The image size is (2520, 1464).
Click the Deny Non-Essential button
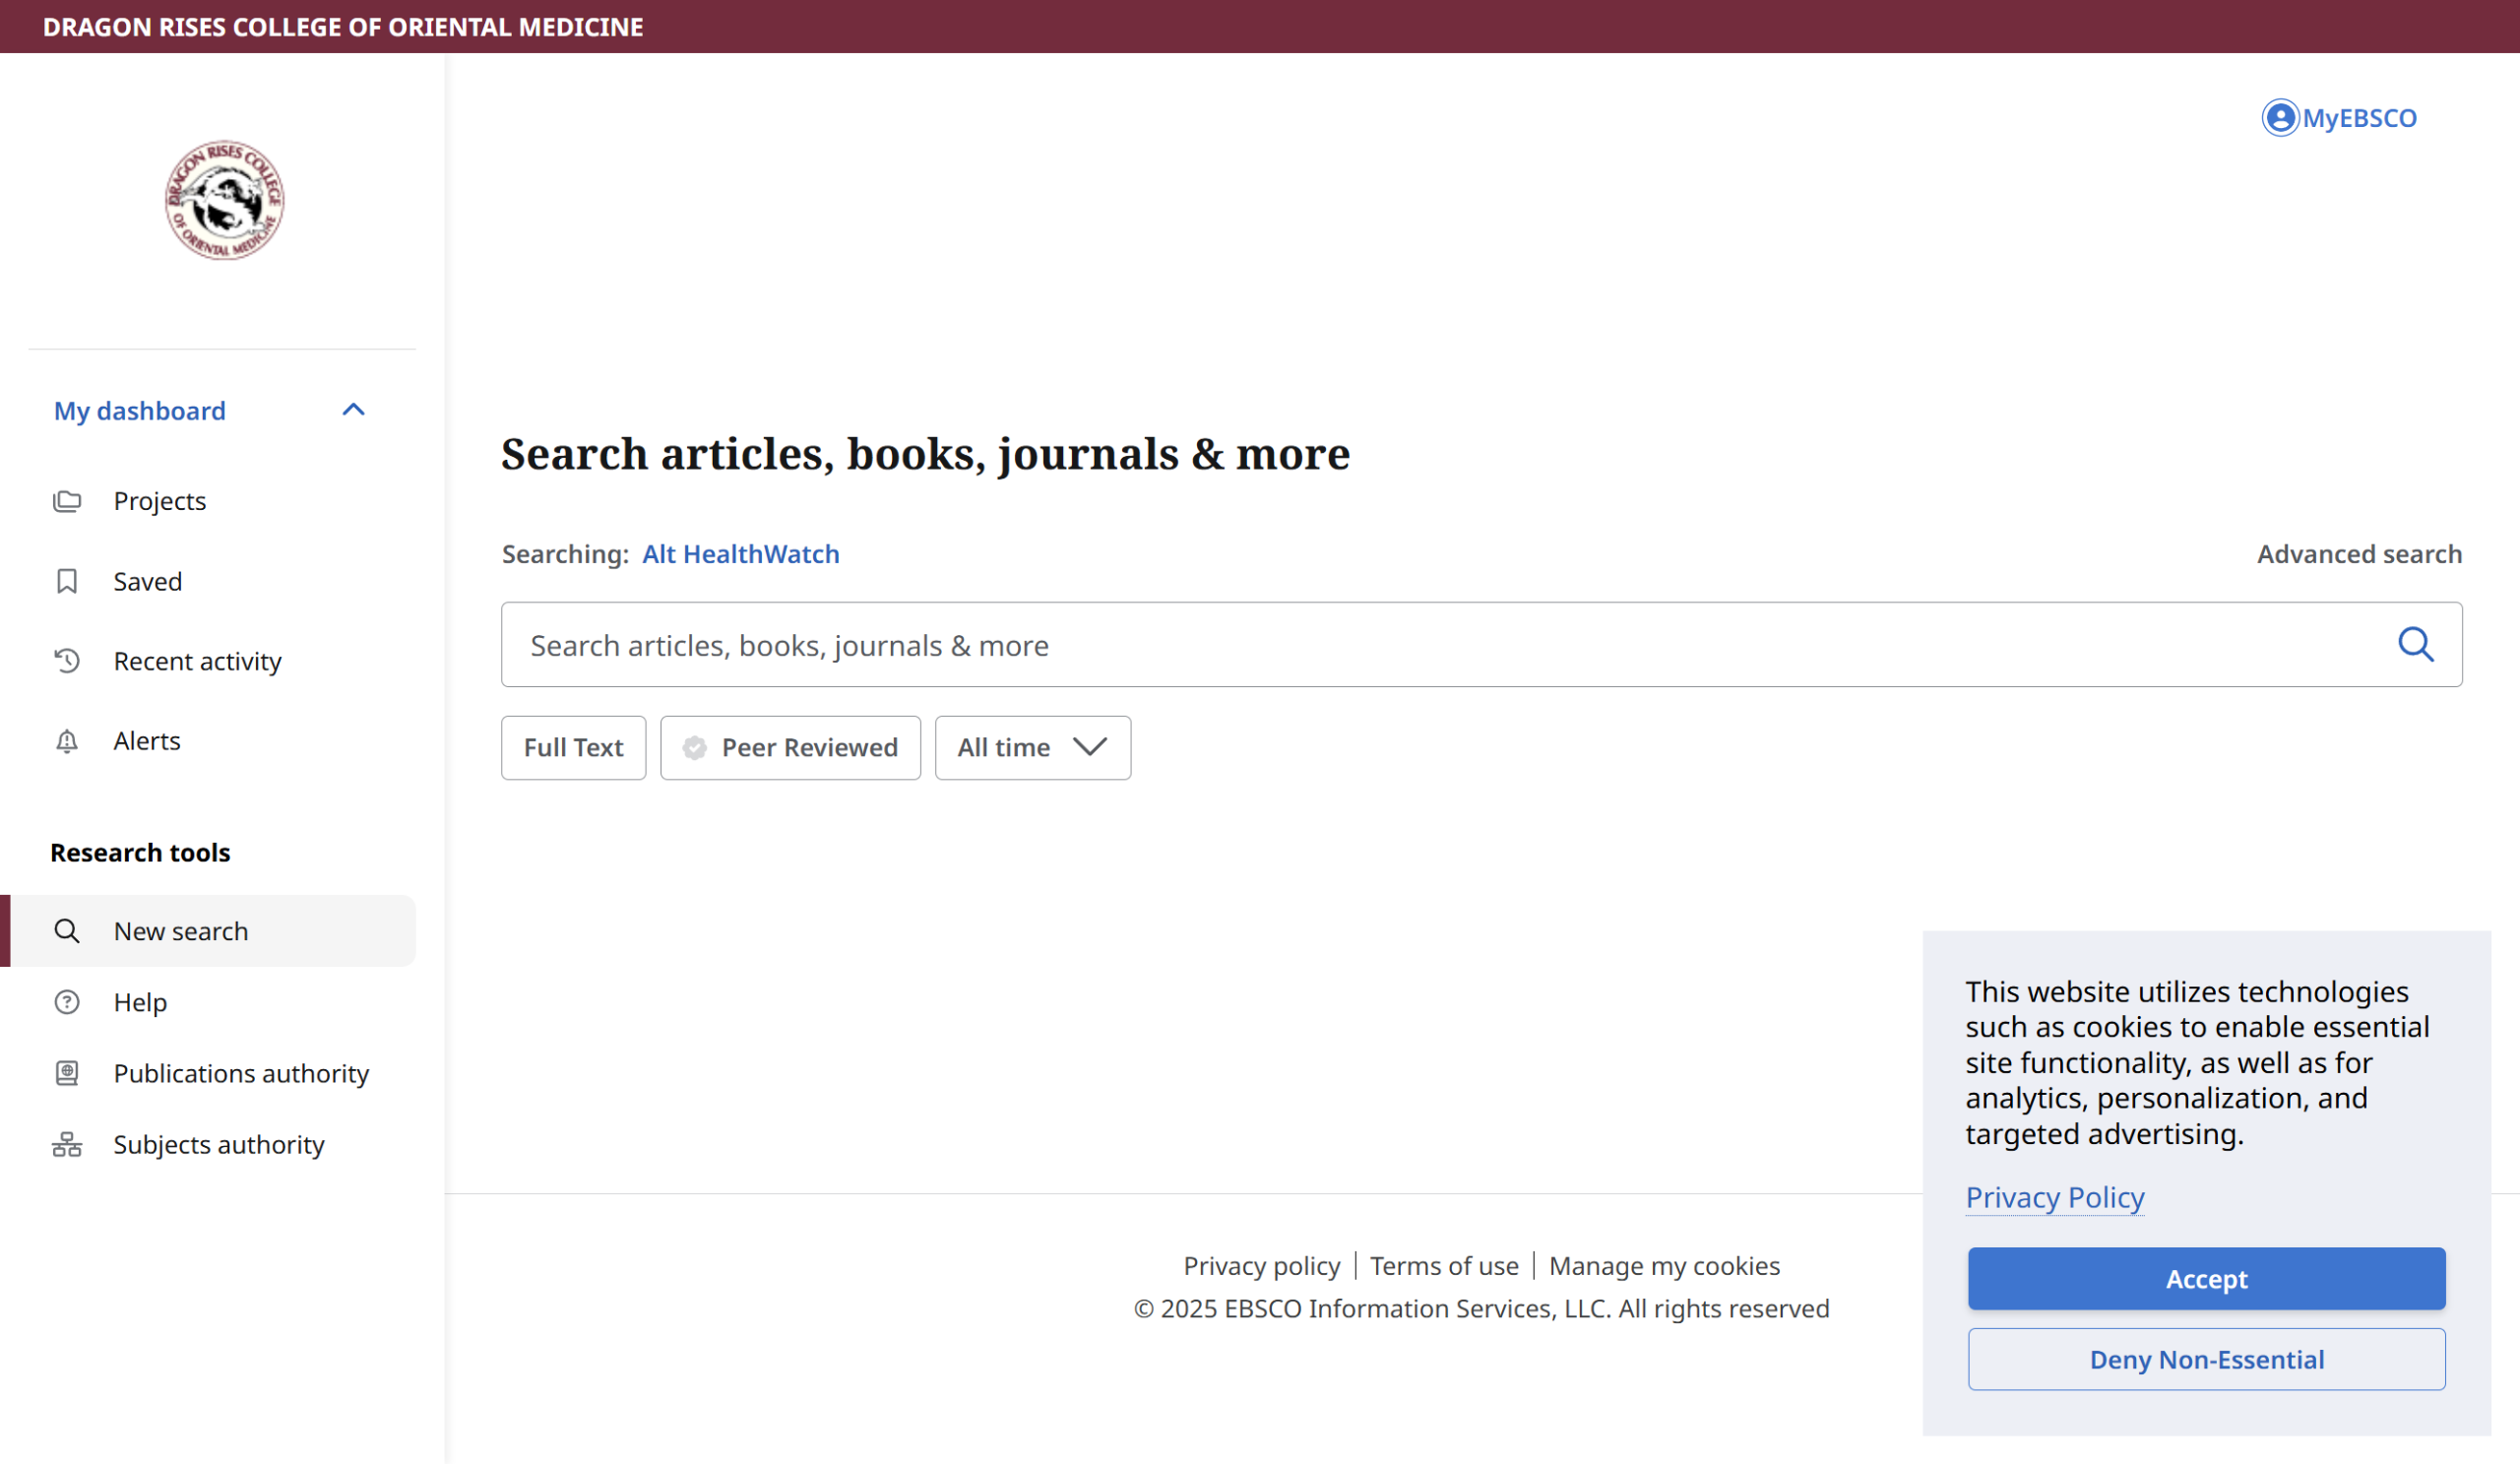pos(2206,1359)
